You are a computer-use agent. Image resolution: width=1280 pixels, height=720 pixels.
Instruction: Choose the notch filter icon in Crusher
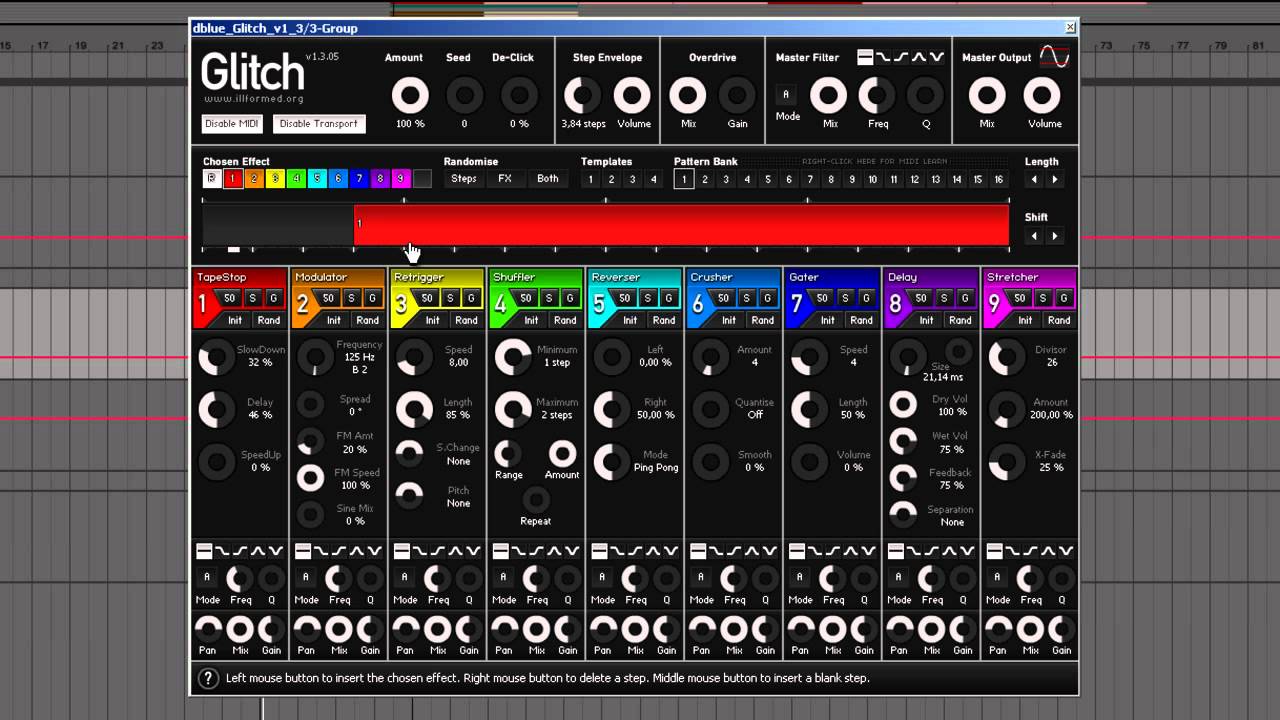769,551
